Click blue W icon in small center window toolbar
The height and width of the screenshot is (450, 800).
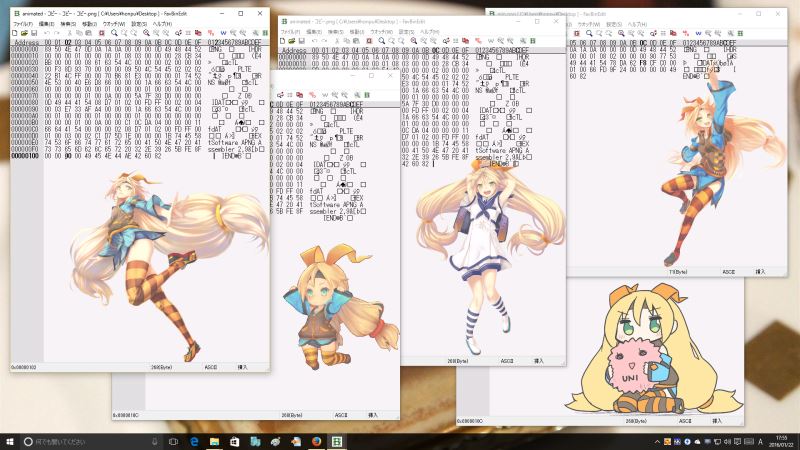[x=325, y=95]
